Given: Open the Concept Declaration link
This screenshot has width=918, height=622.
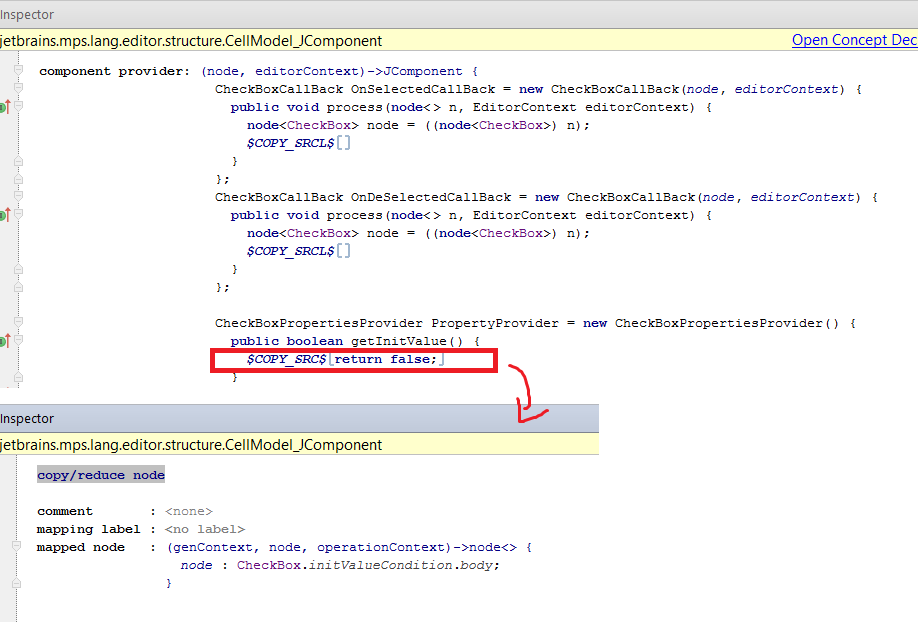Looking at the screenshot, I should point(854,40).
